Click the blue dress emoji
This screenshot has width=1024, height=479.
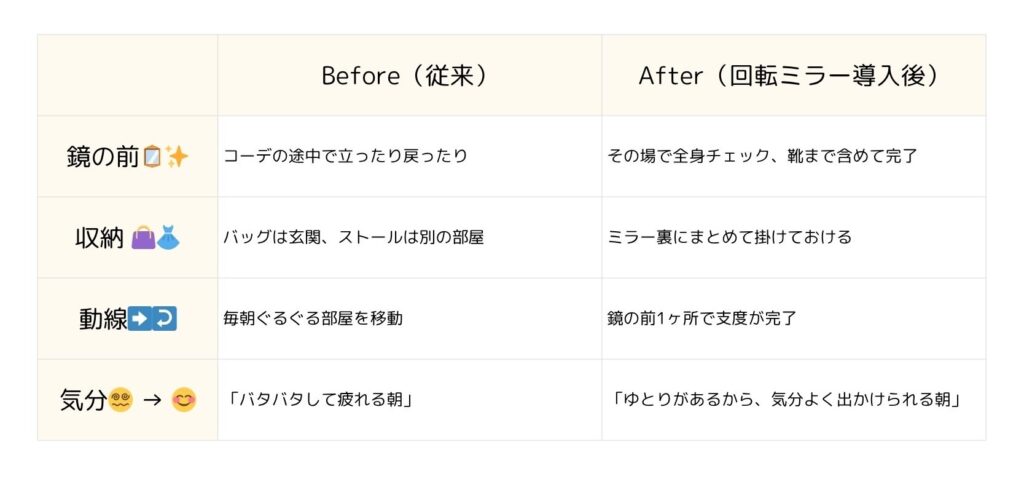[x=168, y=238]
